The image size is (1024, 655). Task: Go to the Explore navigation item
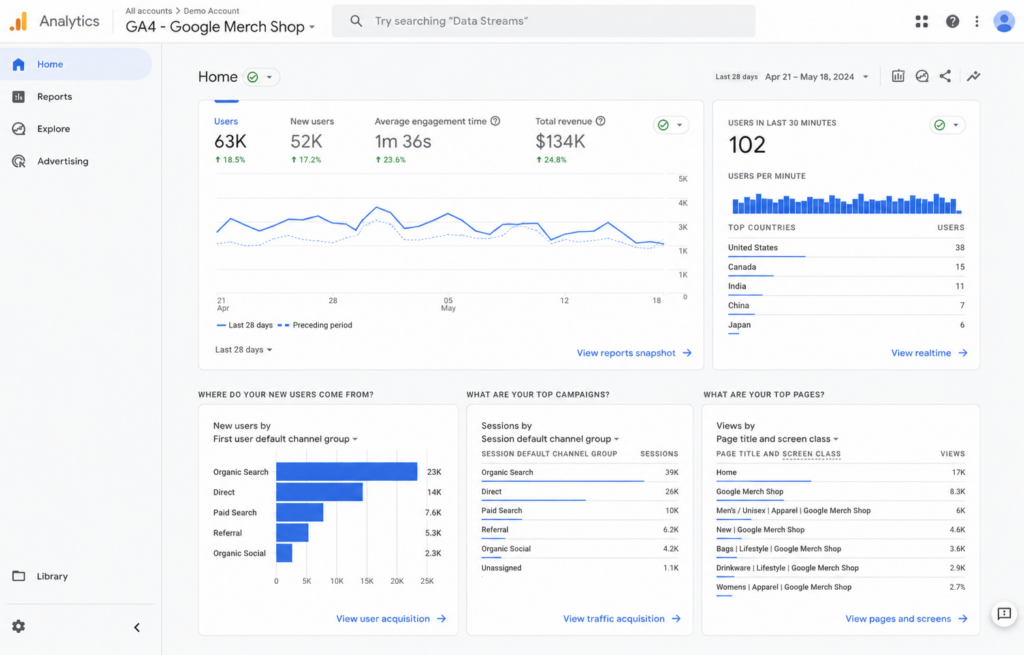(x=76, y=129)
